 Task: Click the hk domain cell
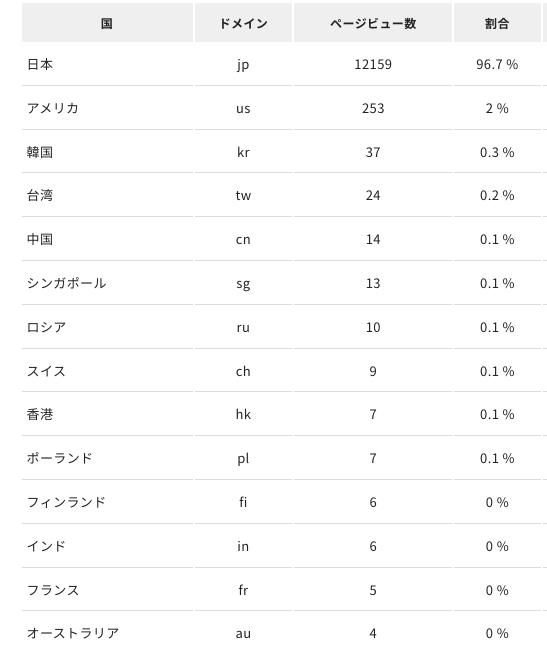243,414
